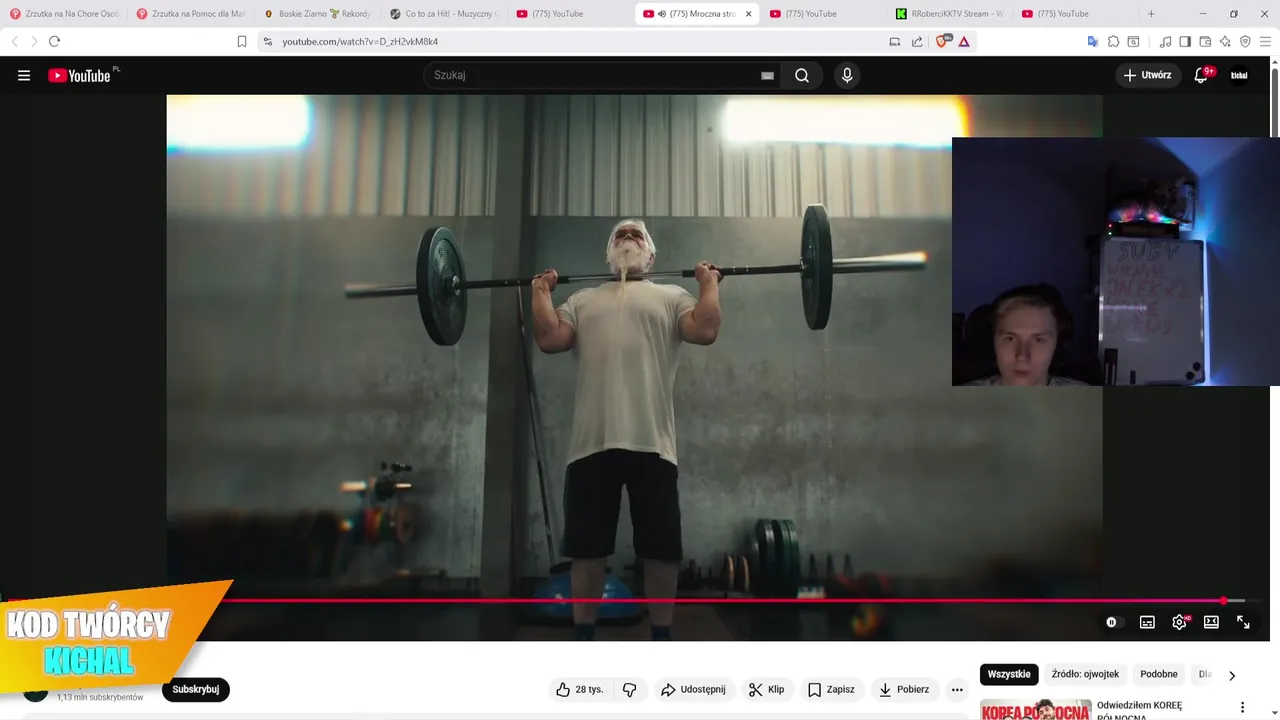The height and width of the screenshot is (720, 1280).
Task: Download video with Pobierz button
Action: coord(903,689)
